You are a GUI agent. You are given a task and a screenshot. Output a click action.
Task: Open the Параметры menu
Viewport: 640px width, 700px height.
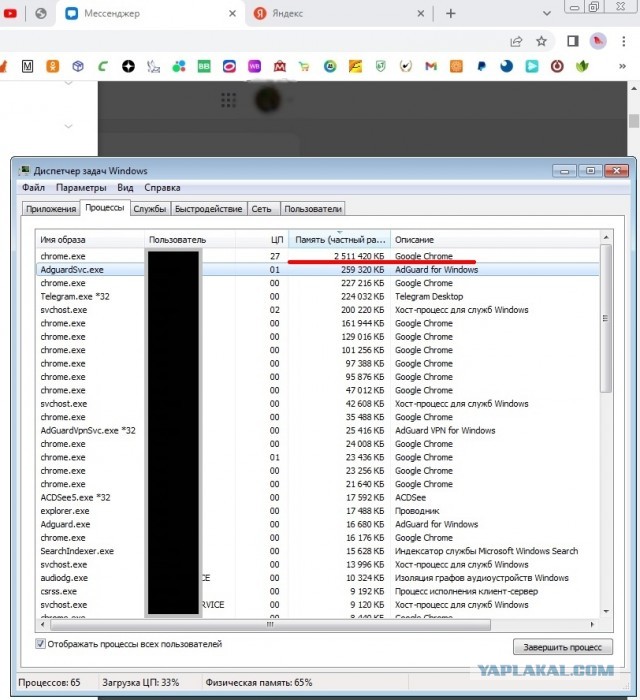(81, 188)
